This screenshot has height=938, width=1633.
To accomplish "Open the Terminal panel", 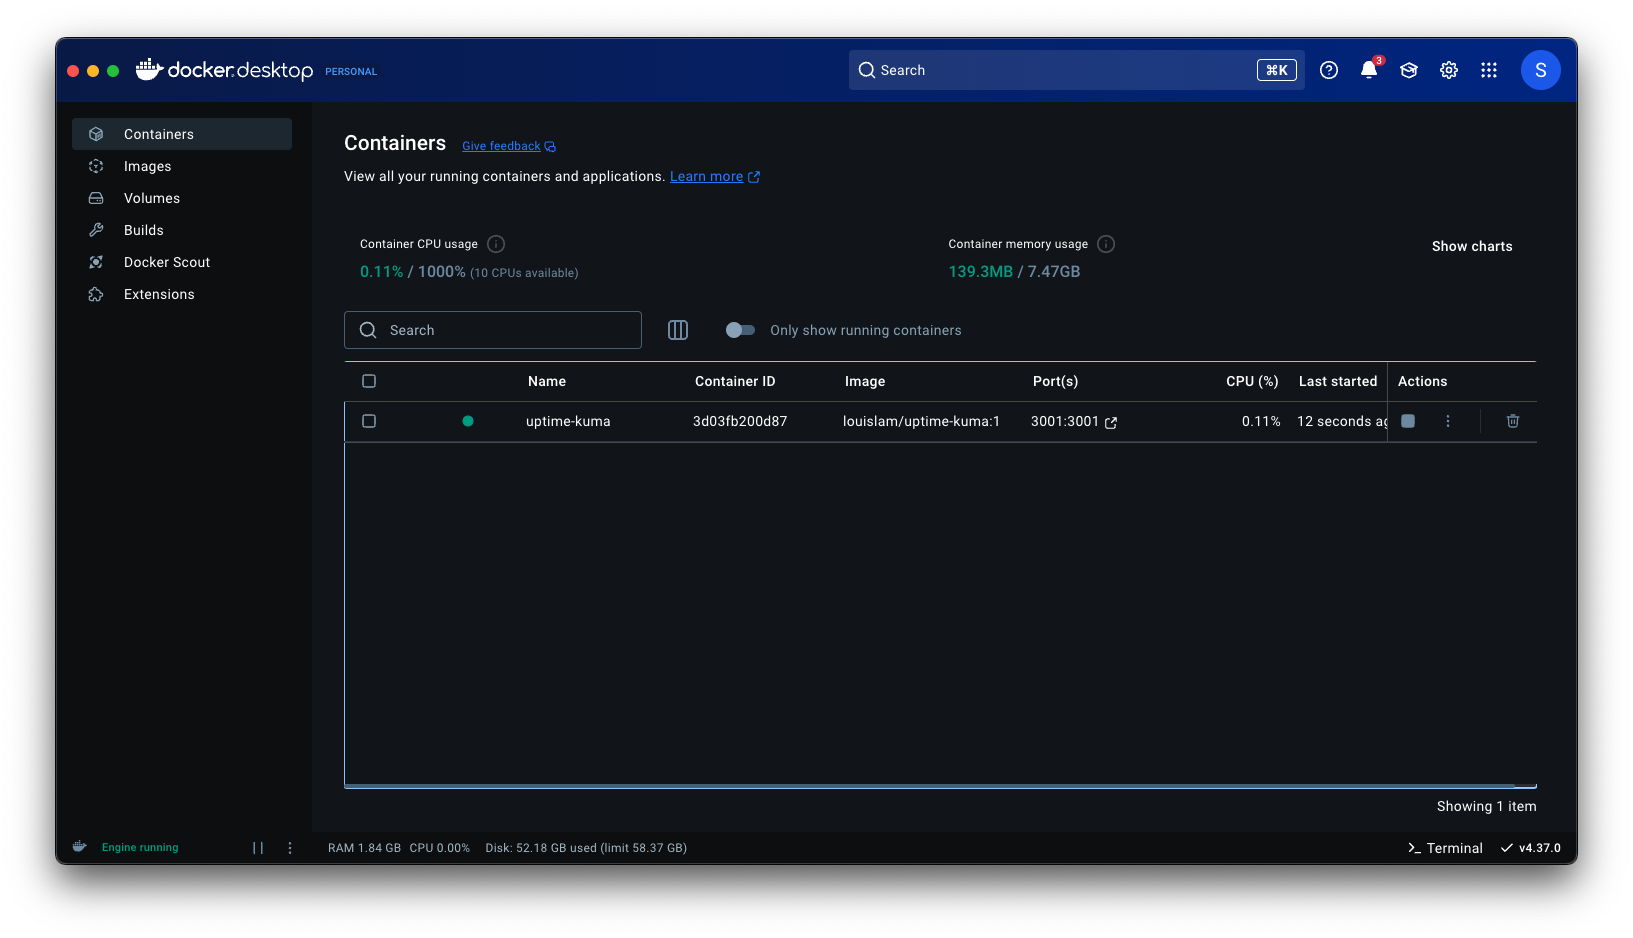I will pos(1445,848).
